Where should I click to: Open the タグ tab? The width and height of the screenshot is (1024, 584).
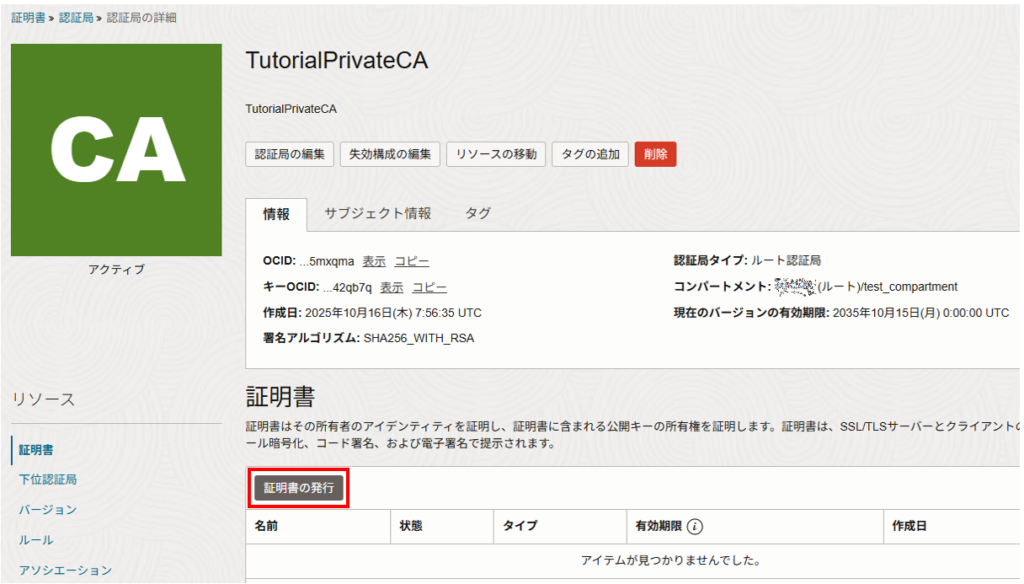[x=478, y=213]
